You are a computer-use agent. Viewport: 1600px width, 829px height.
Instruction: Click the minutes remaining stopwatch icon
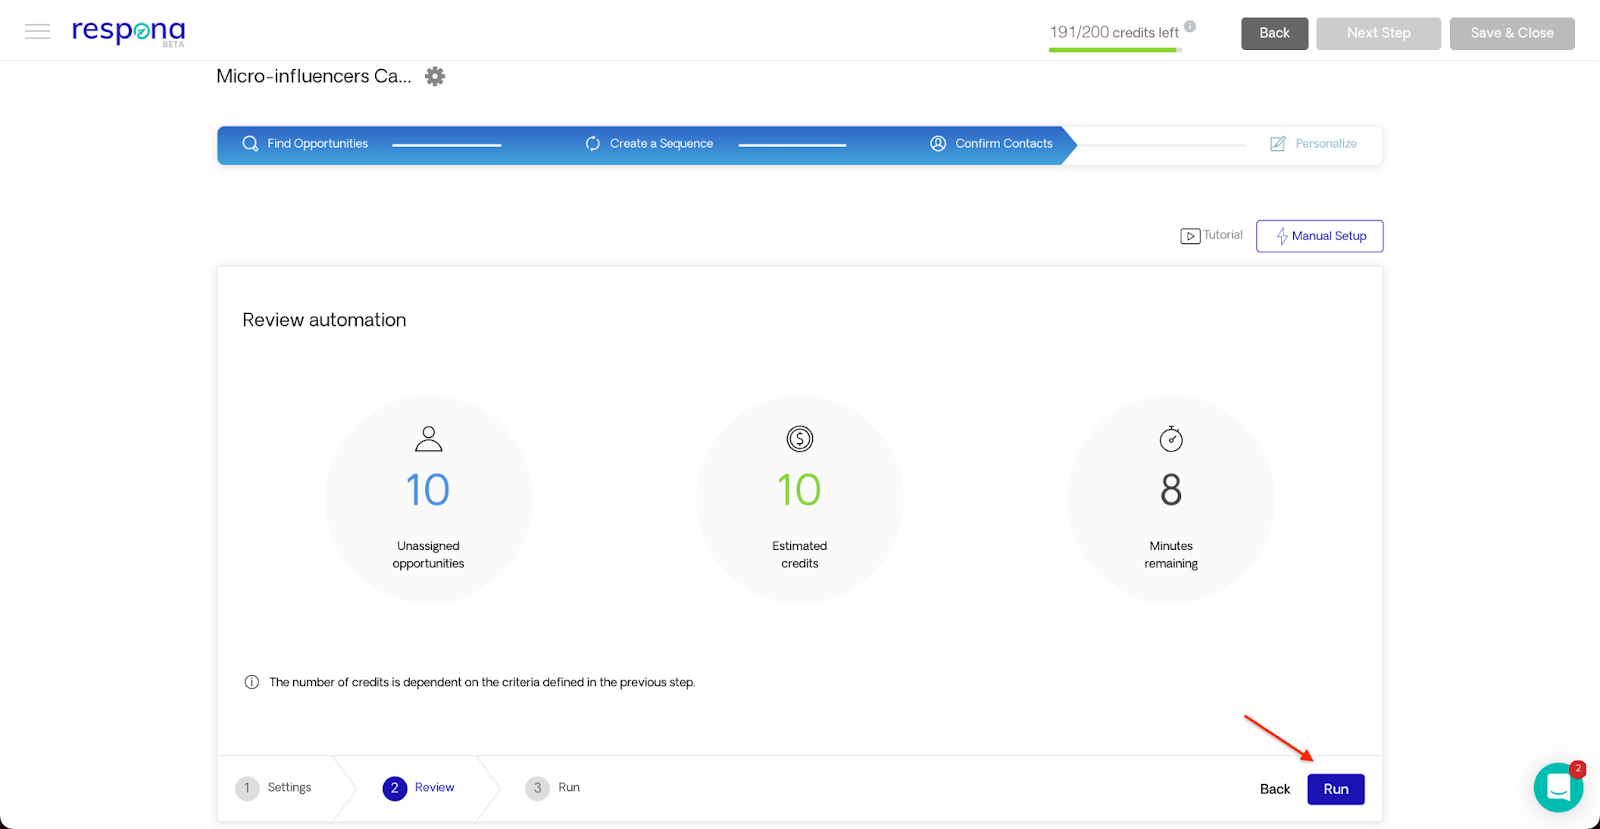coord(1171,438)
